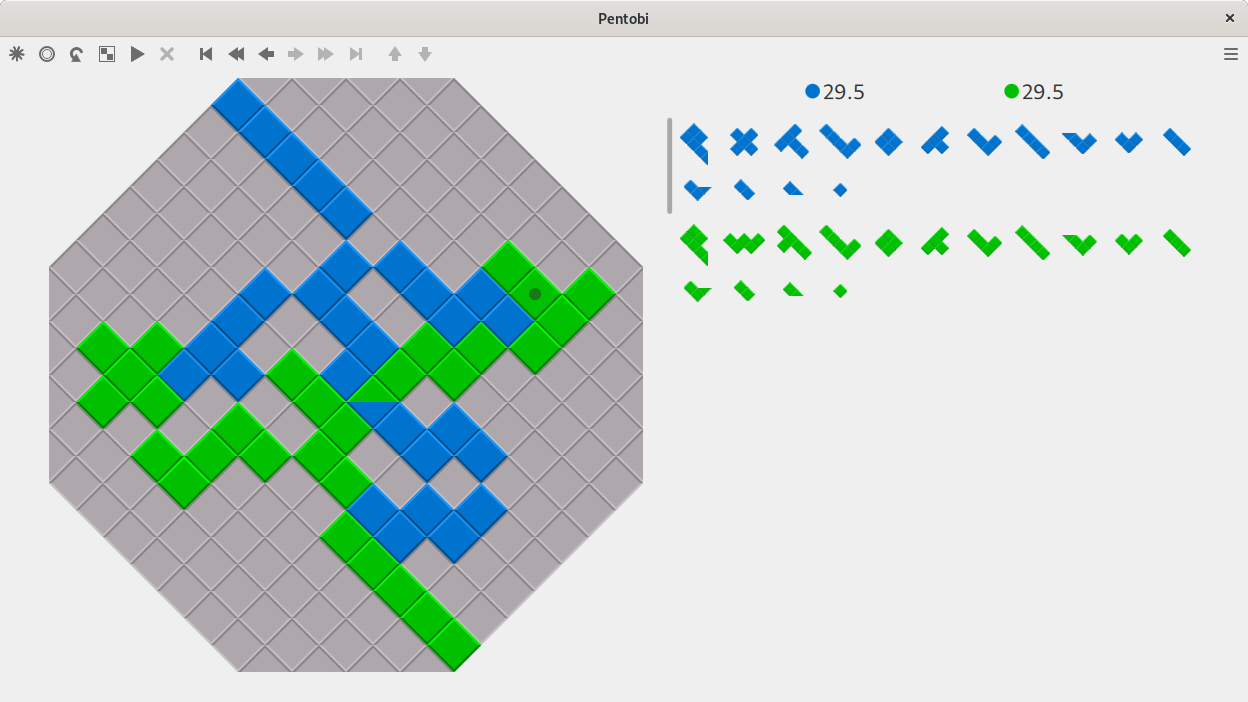Select the green W-shaped piece
The width and height of the screenshot is (1248, 702).
click(743, 243)
